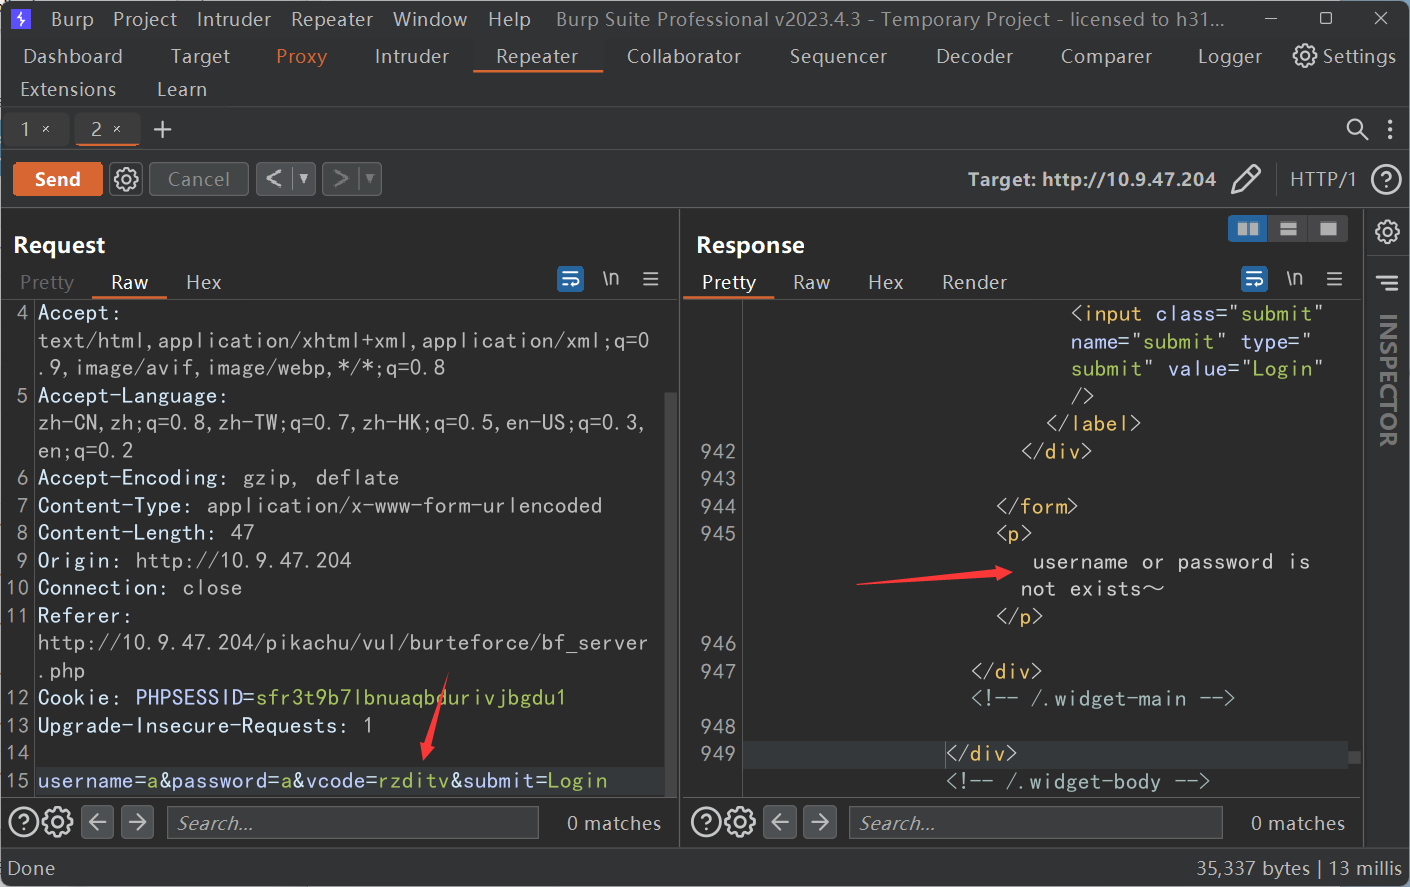Close Repeater tab 1
The width and height of the screenshot is (1410, 887).
46,129
